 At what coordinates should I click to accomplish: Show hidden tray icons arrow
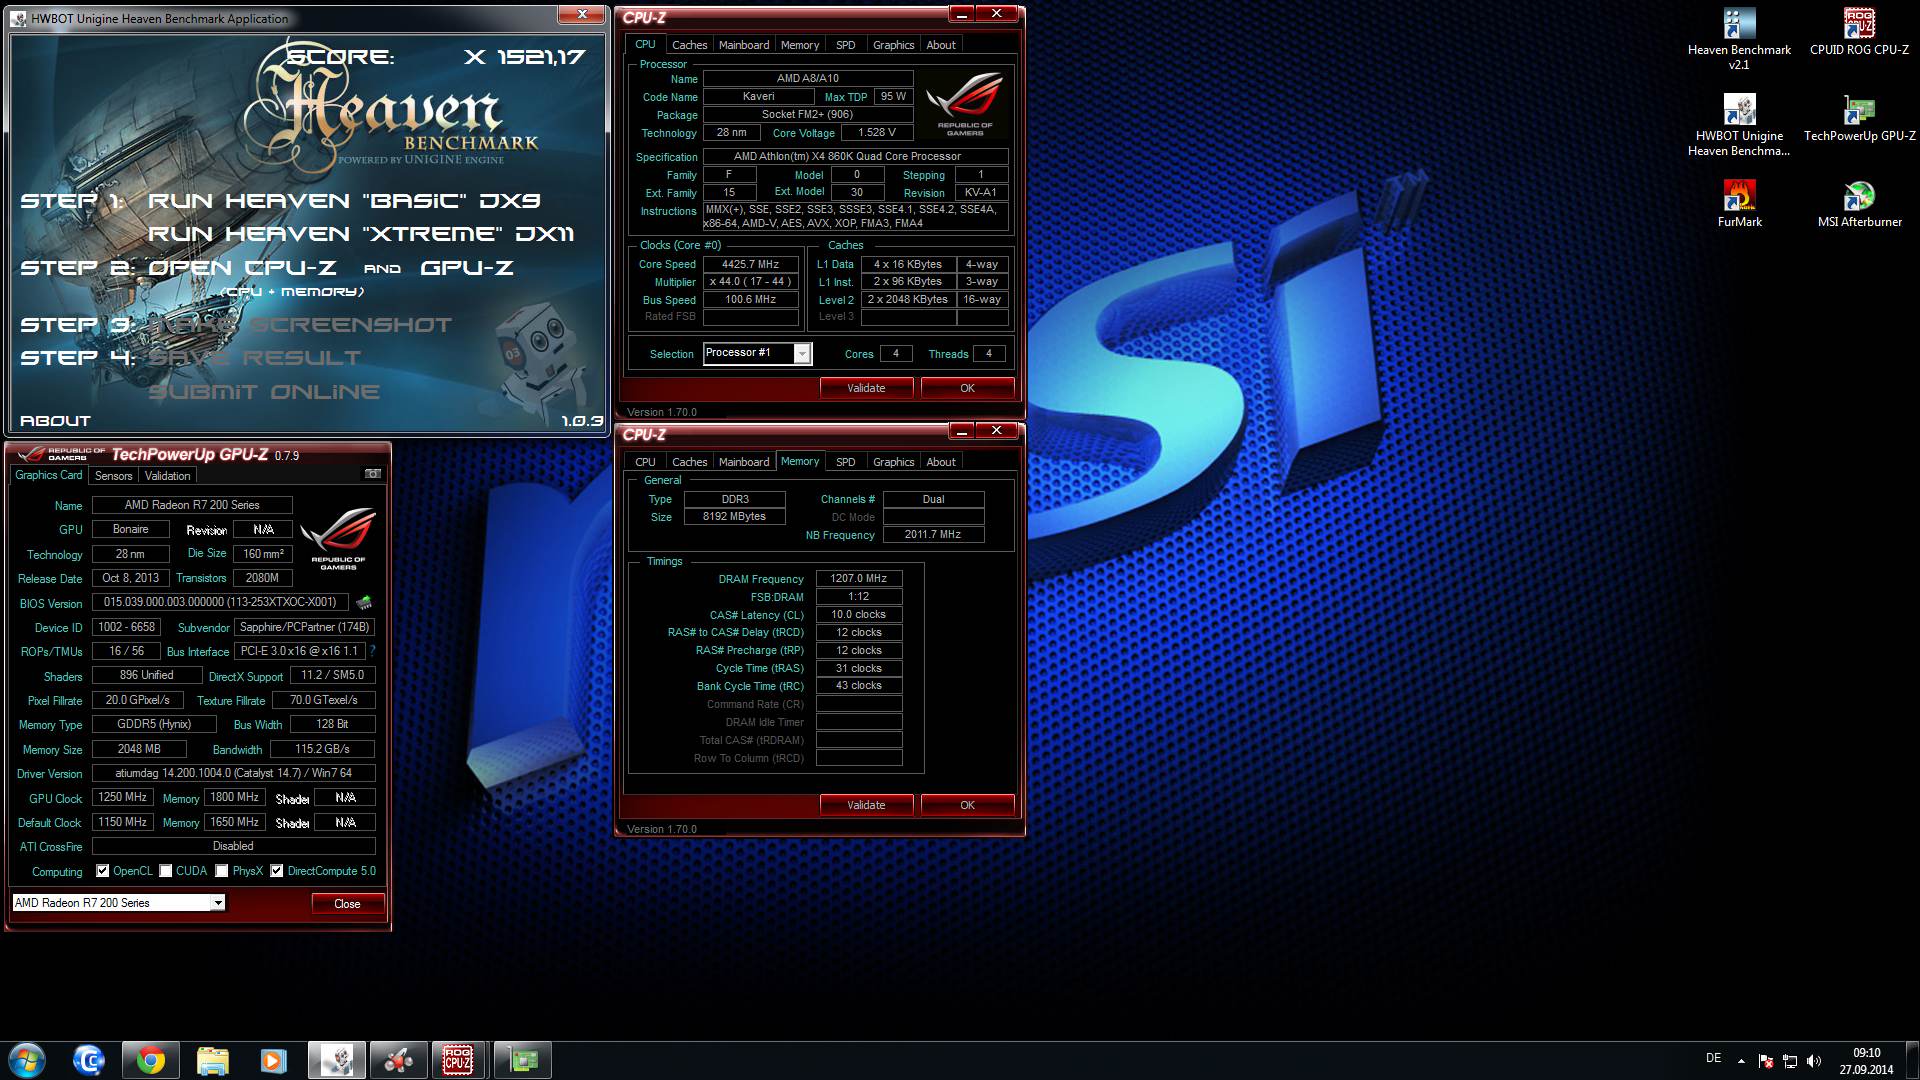click(x=1741, y=1061)
